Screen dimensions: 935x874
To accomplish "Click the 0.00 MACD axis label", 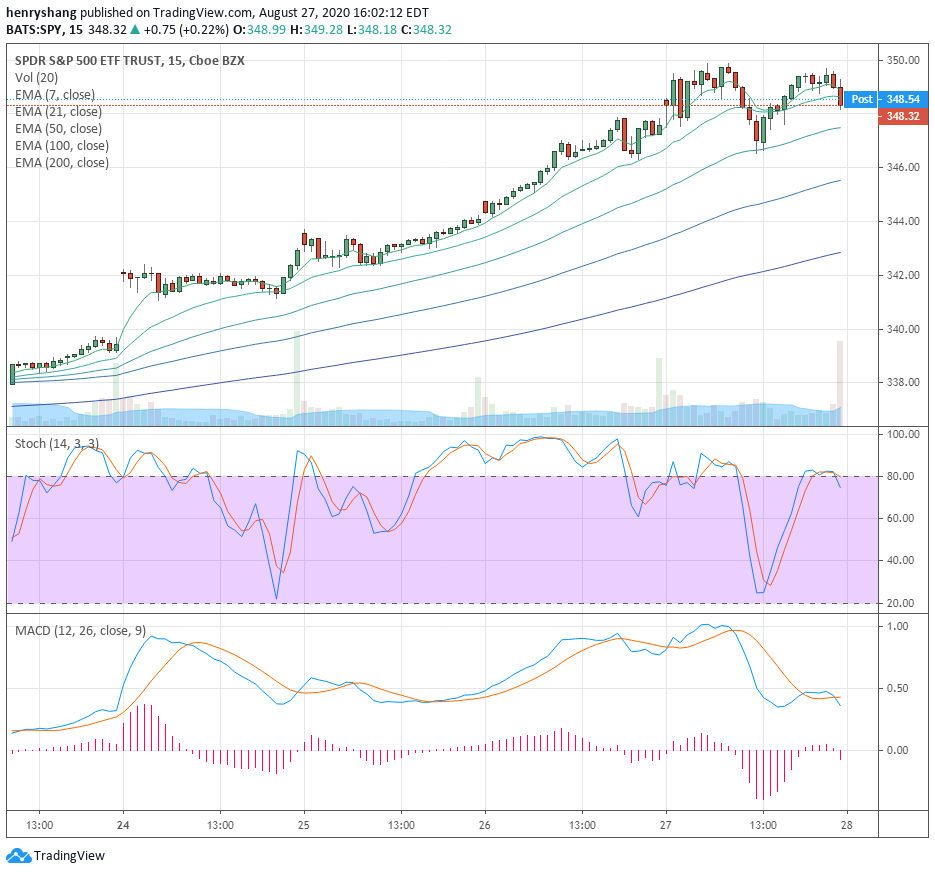I will coord(898,751).
